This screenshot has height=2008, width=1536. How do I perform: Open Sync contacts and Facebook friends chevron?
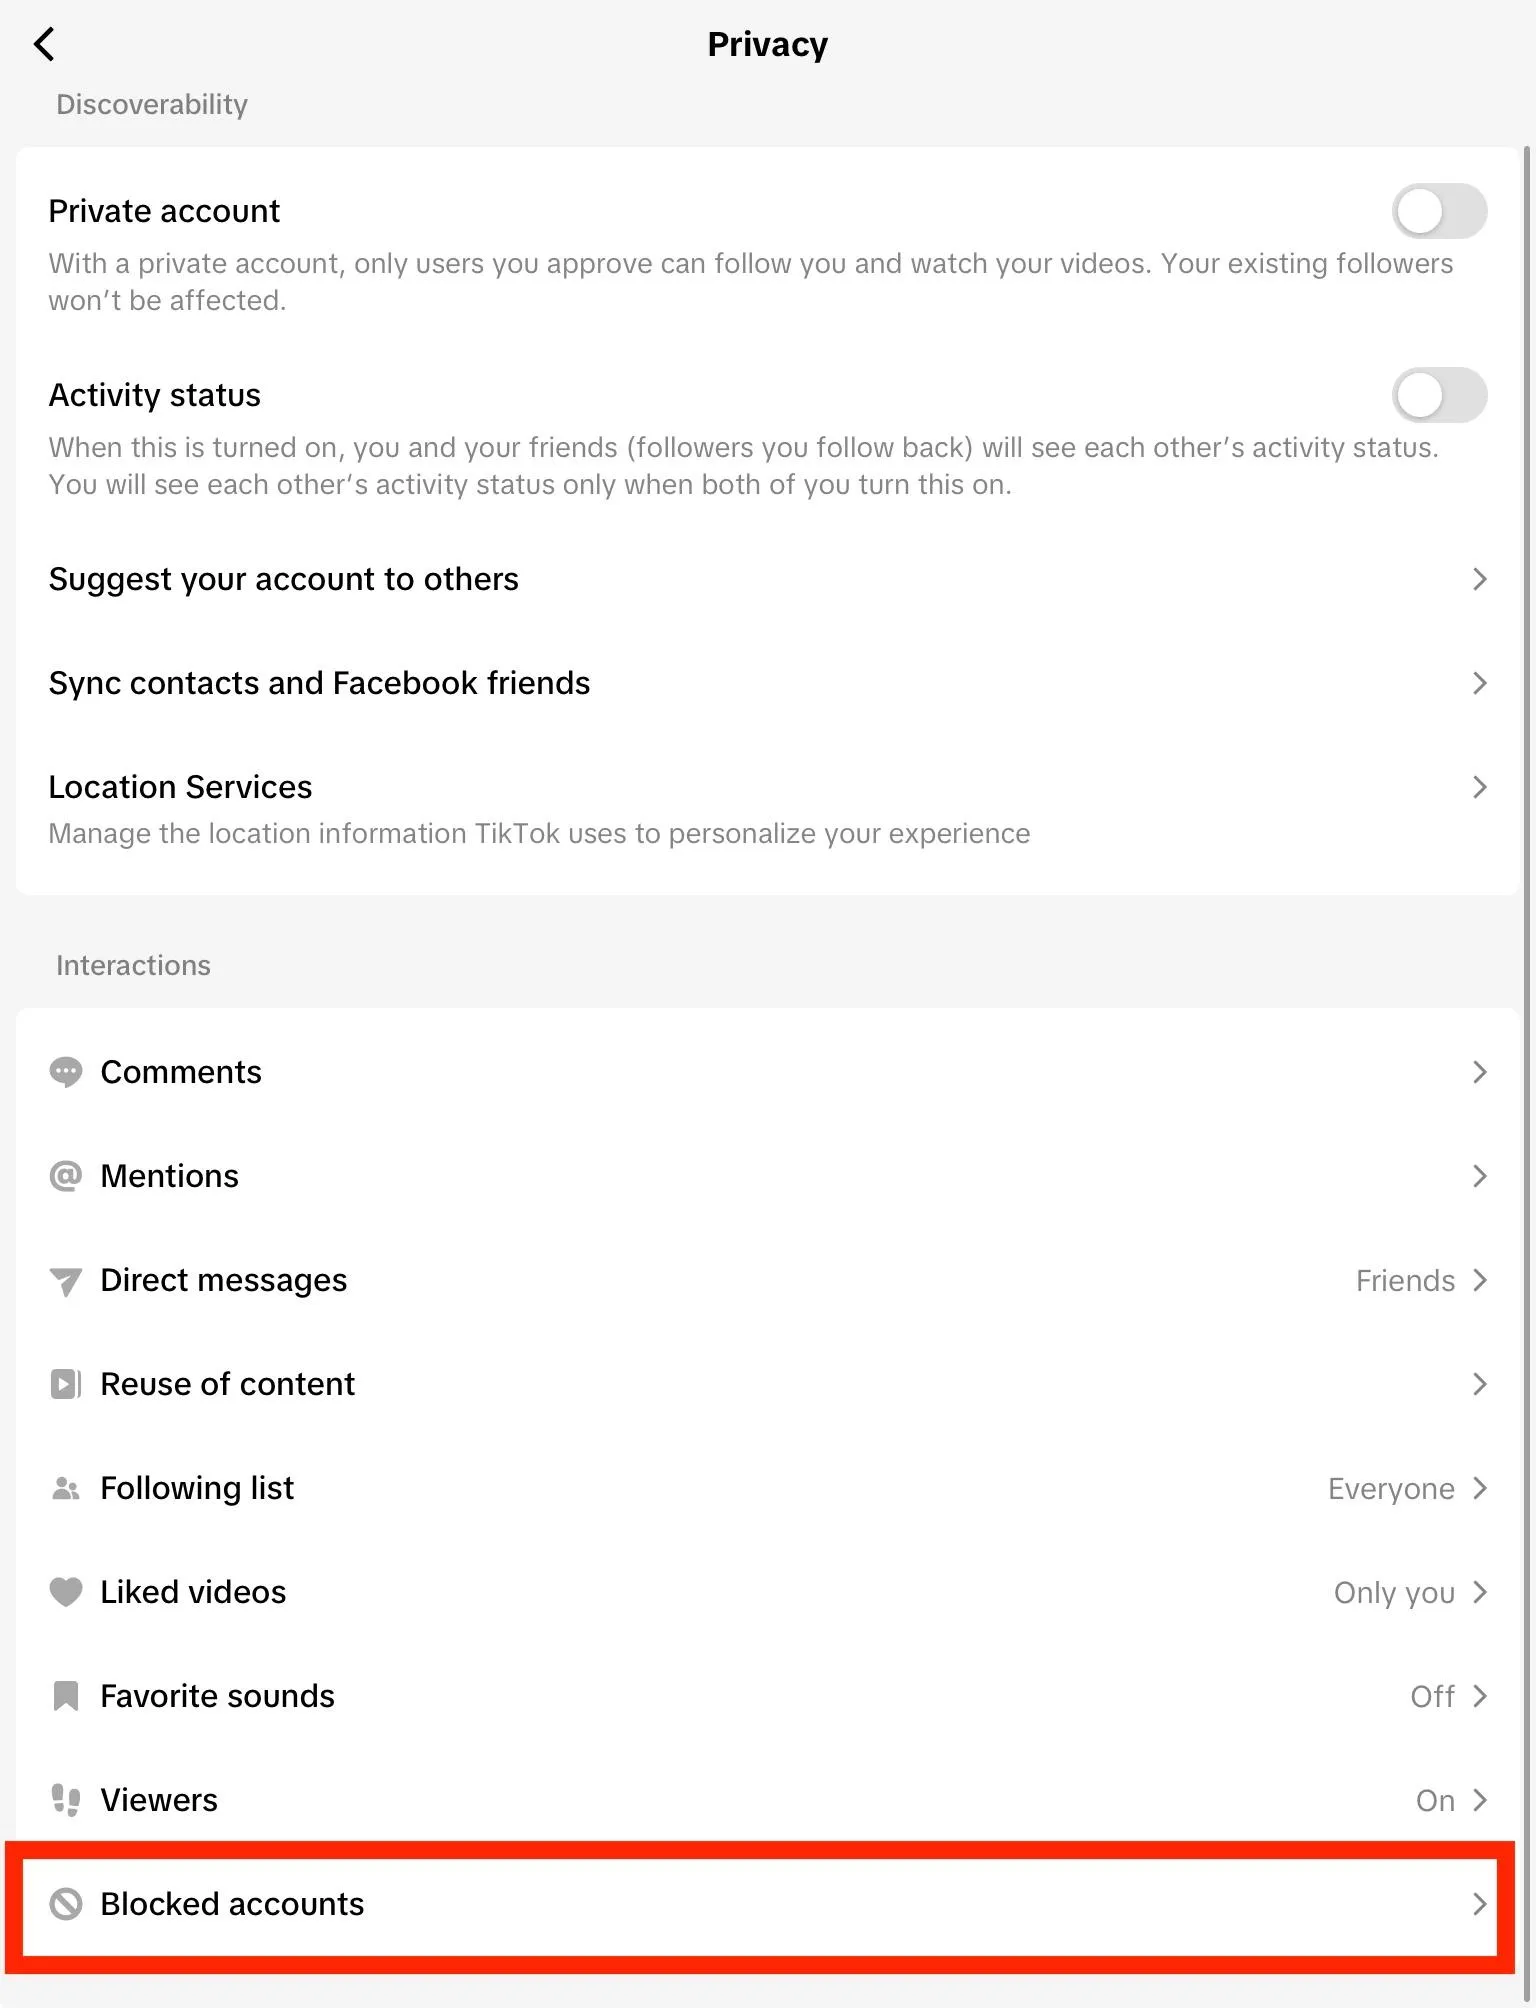1480,683
